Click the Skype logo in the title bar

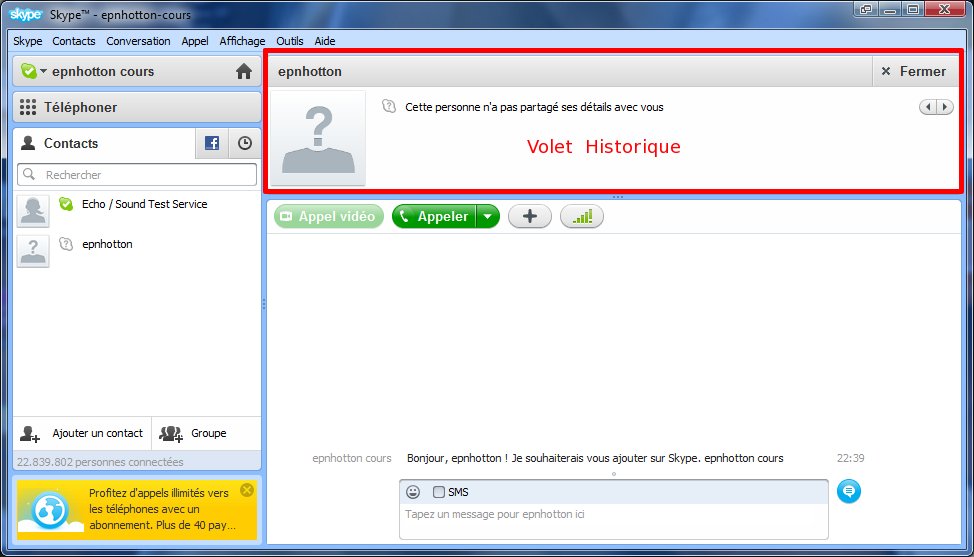[x=25, y=14]
